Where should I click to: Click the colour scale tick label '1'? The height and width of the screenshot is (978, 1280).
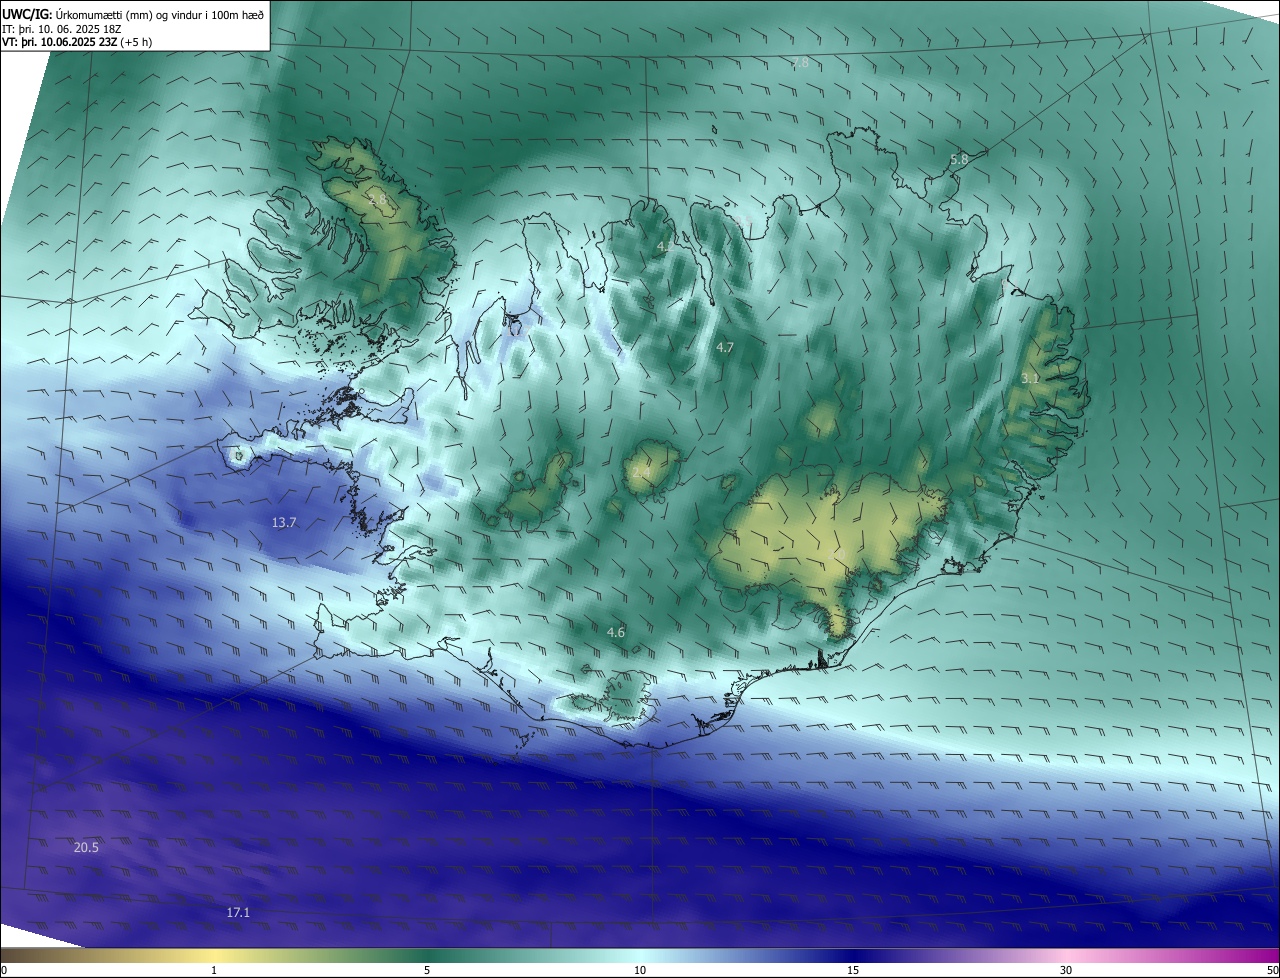(214, 970)
